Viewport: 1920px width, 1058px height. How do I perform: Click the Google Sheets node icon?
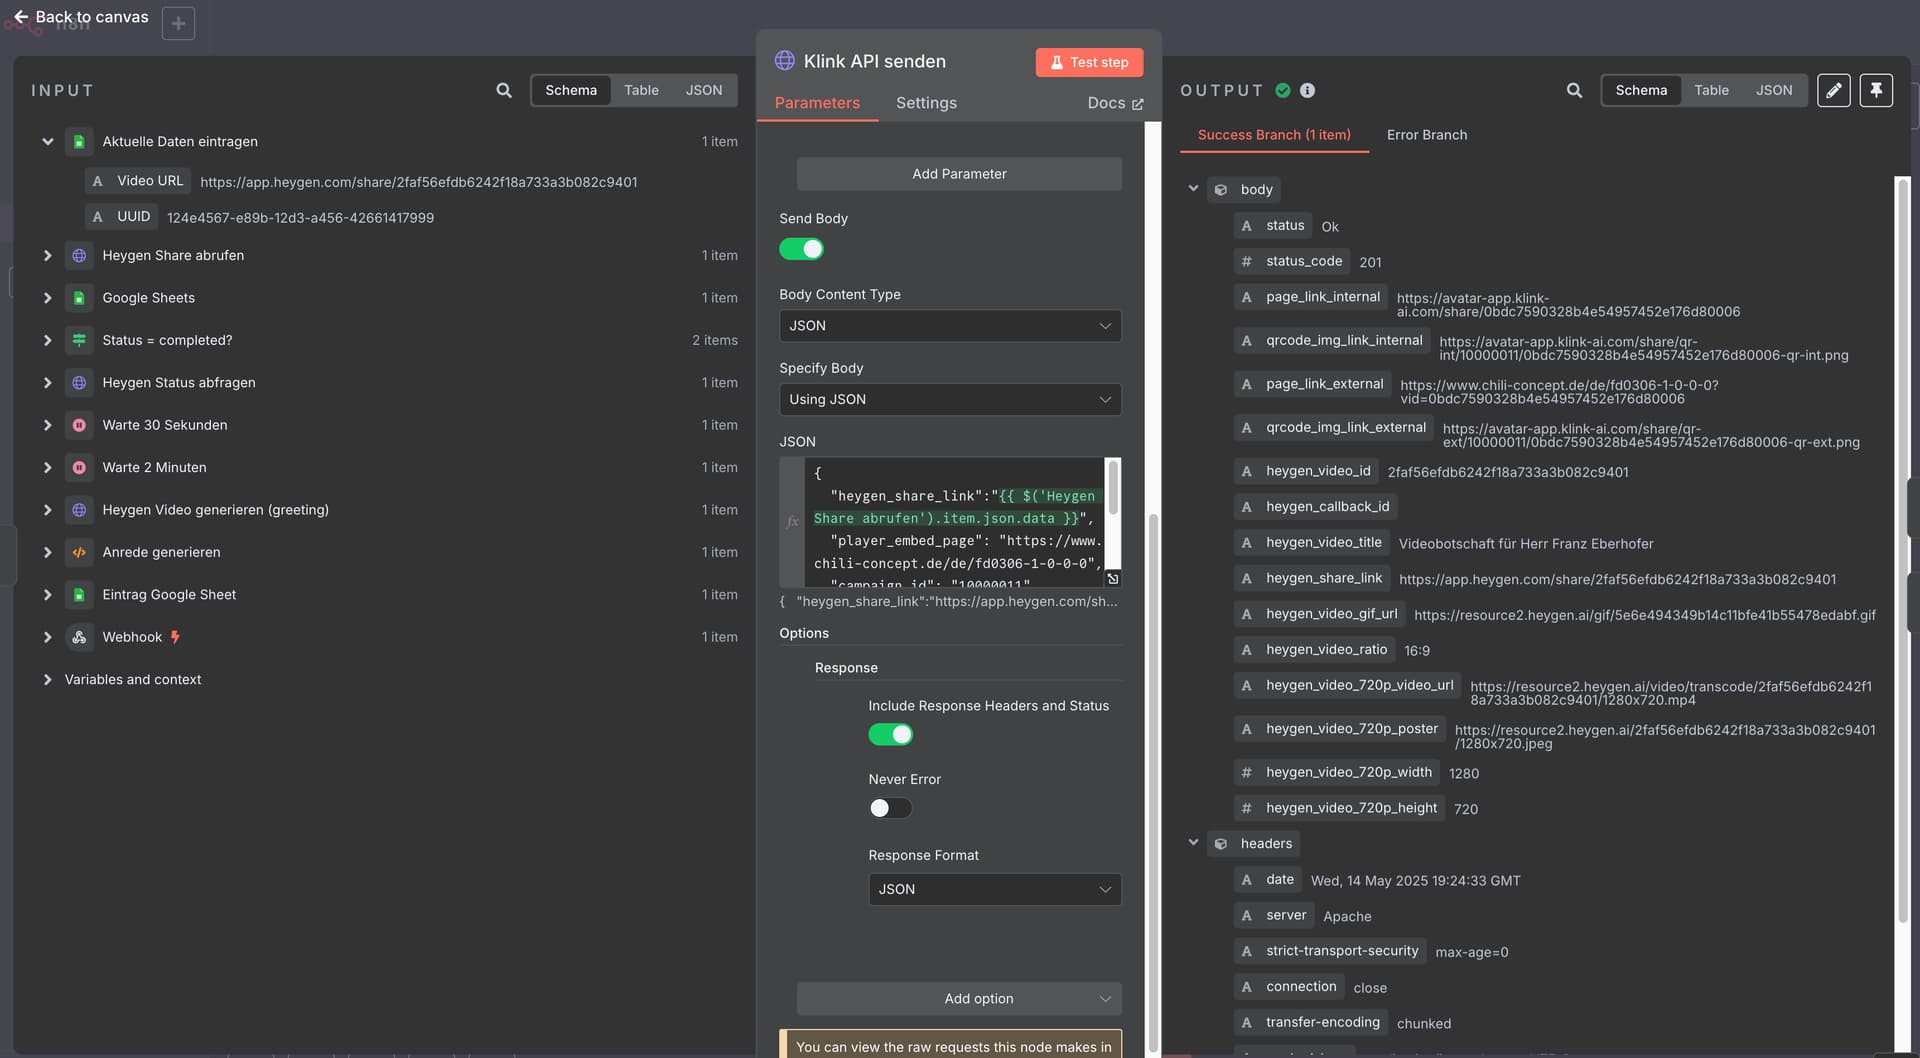point(79,298)
